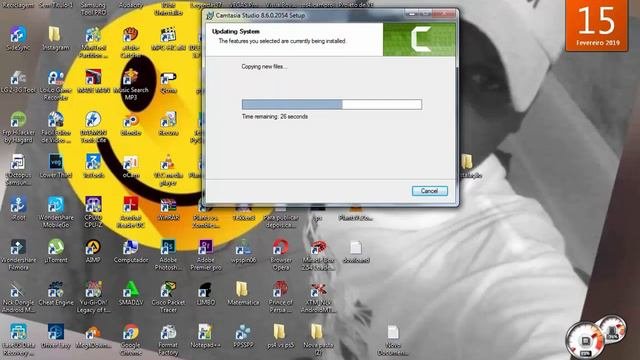
Task: Open Browser Opera shortcut
Action: pyautogui.click(x=281, y=256)
